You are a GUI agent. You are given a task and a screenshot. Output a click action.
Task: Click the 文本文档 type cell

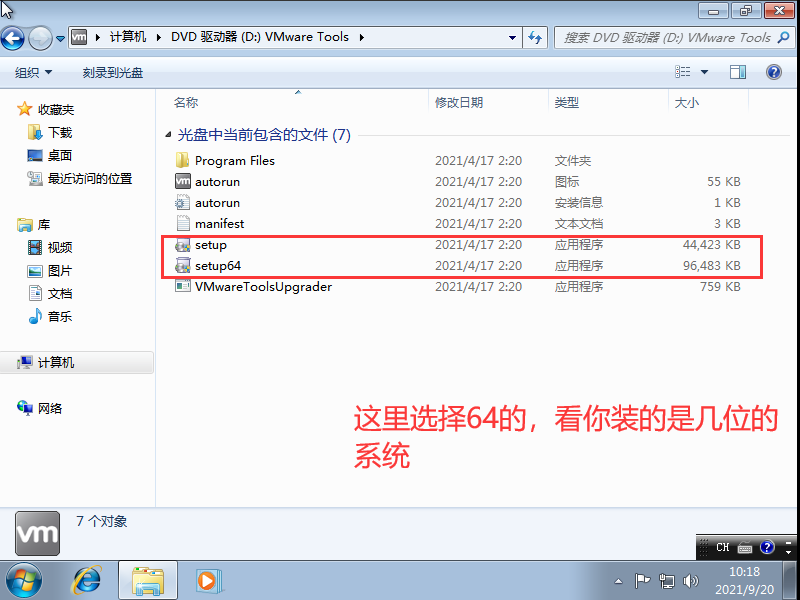579,223
